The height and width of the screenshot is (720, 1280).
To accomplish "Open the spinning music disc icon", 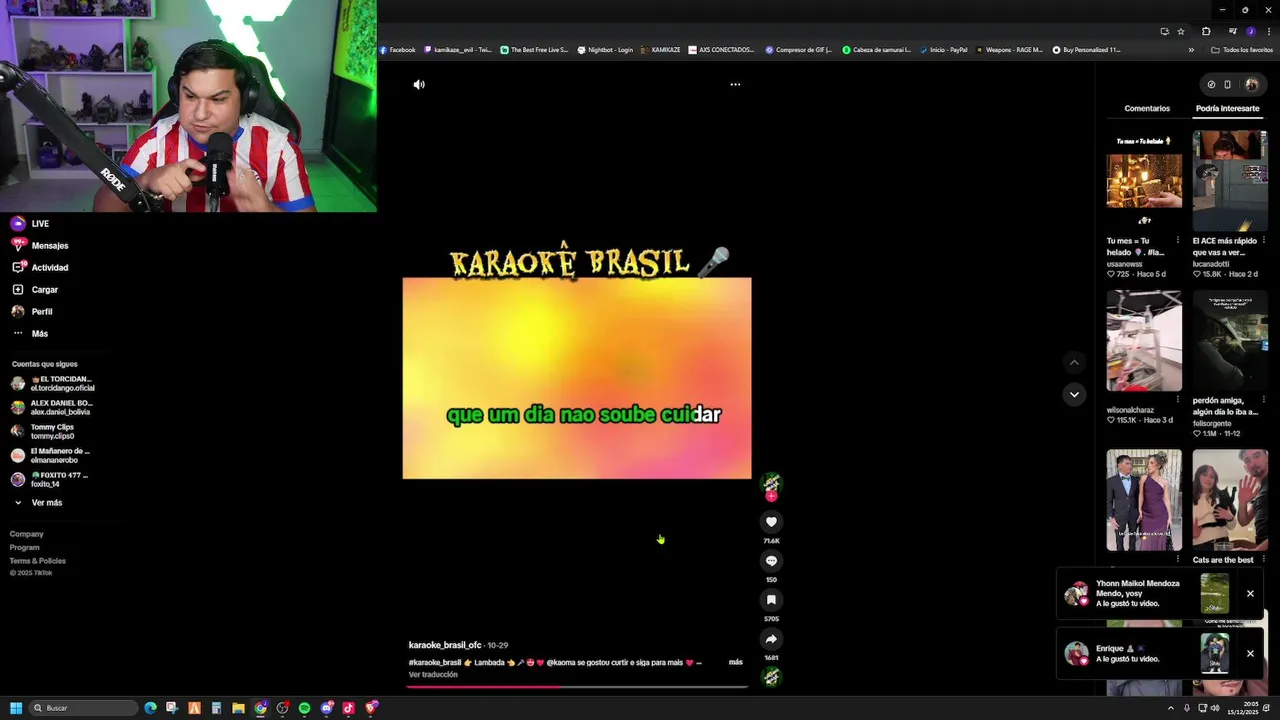I will pos(771,677).
